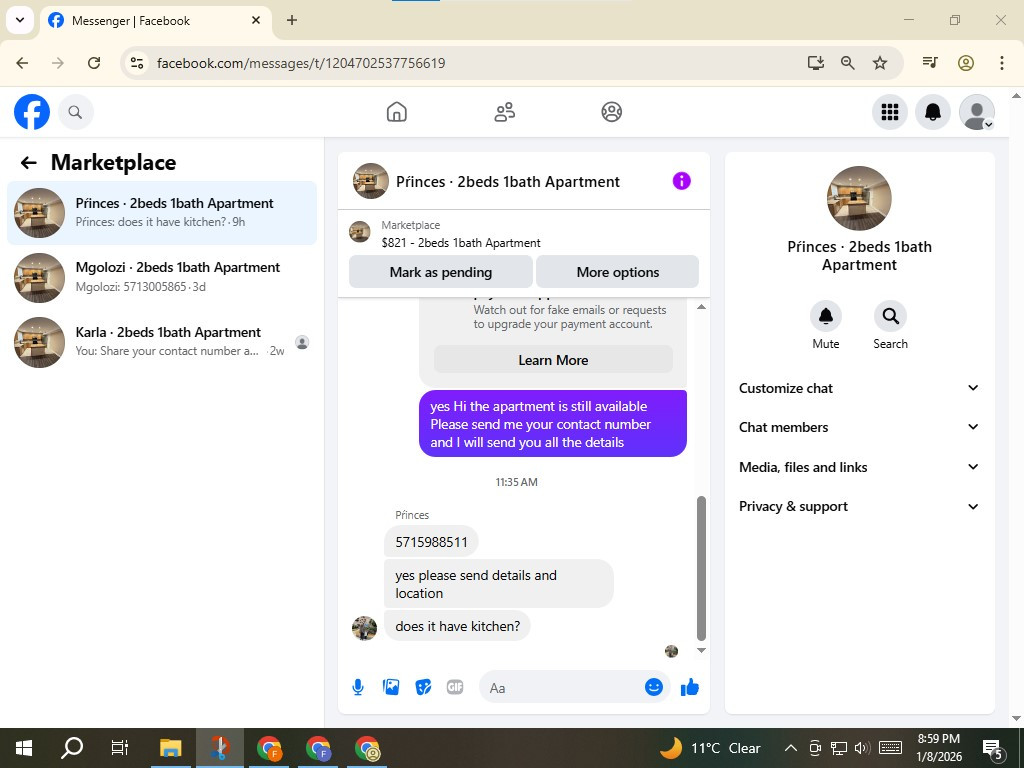Screen dimensions: 1024x768
Task: Expand the Customize chat section
Action: 859,388
